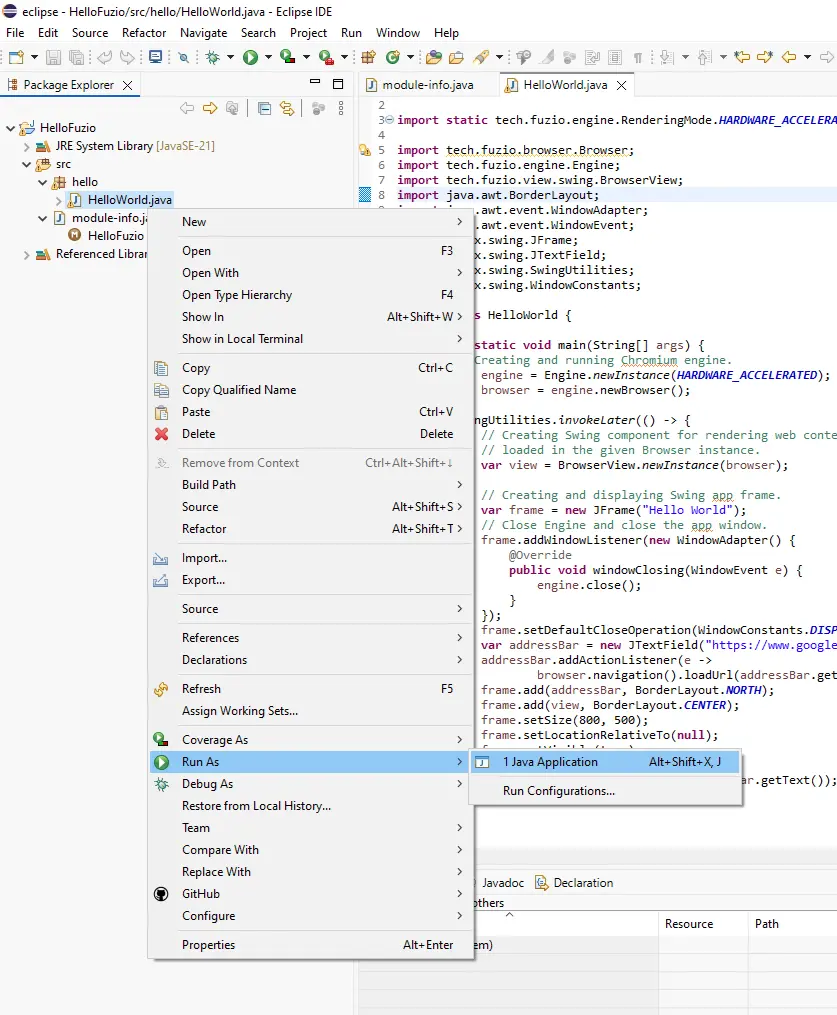Open the Run dropdown arrow
Viewport: 837px width, 1015px height.
pos(268,58)
